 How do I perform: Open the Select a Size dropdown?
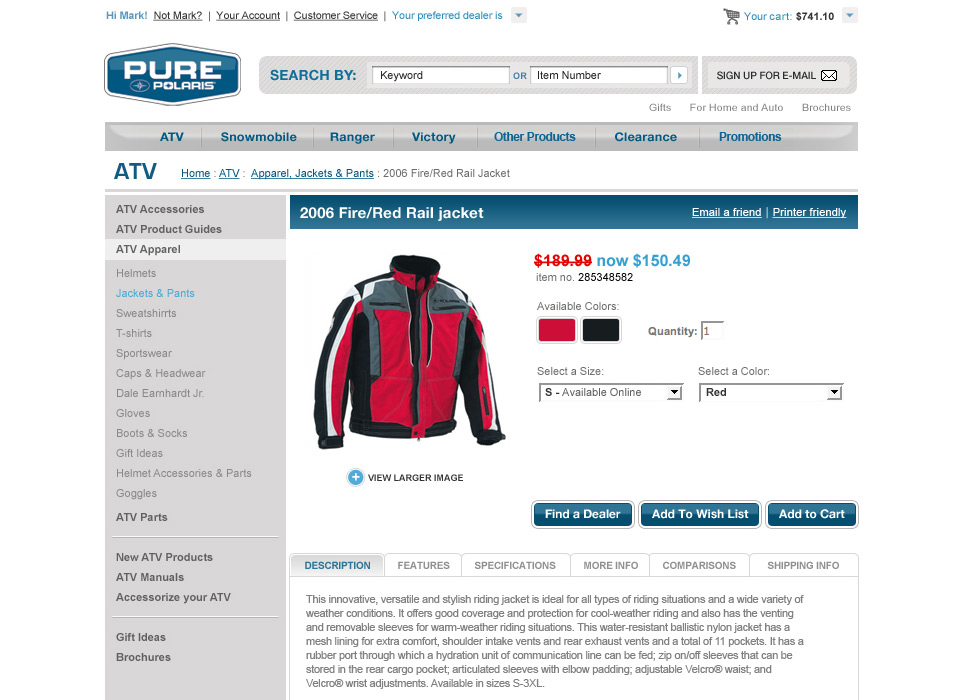tap(610, 393)
